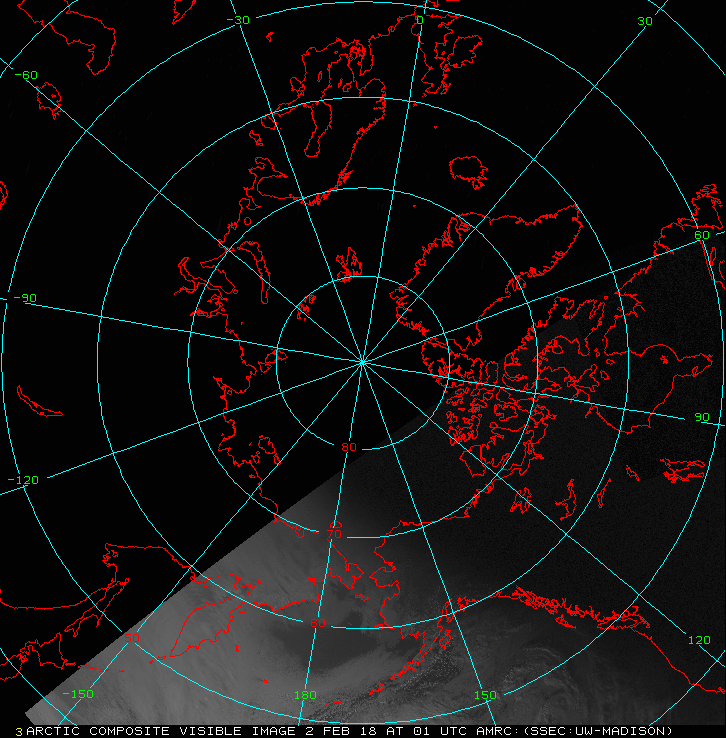The height and width of the screenshot is (738, 726).
Task: Click the 'ARCTIC COMPOSITE VISIBLE IMAGE' caption text
Action: [x=161, y=731]
